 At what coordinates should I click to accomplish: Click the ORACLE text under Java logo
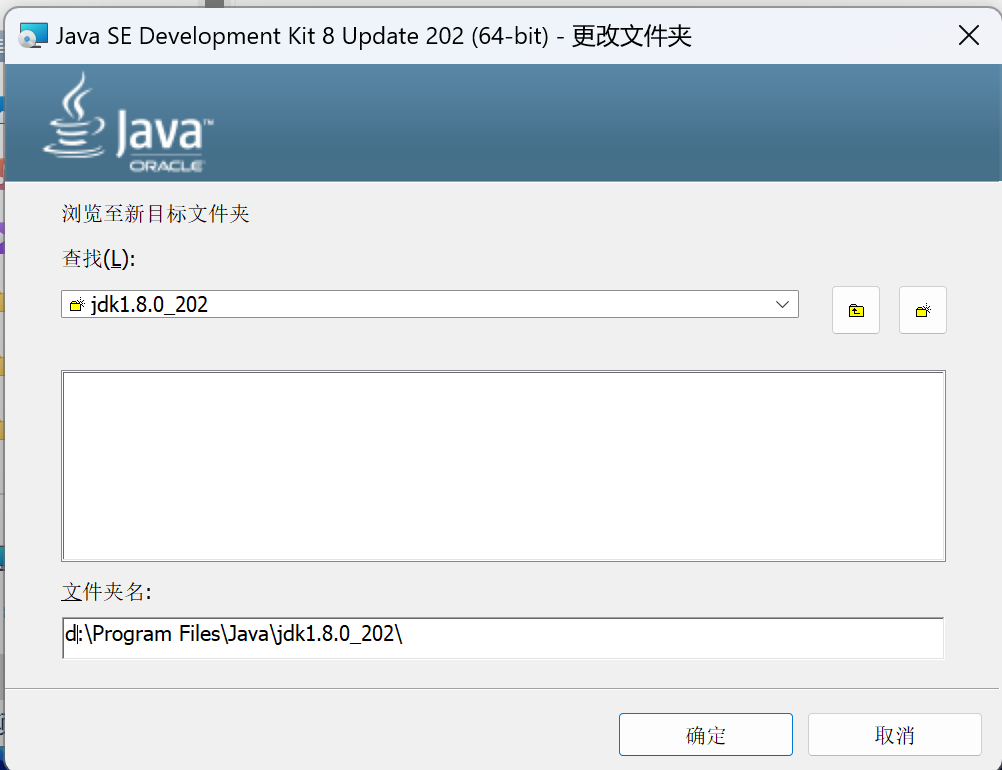tap(167, 166)
